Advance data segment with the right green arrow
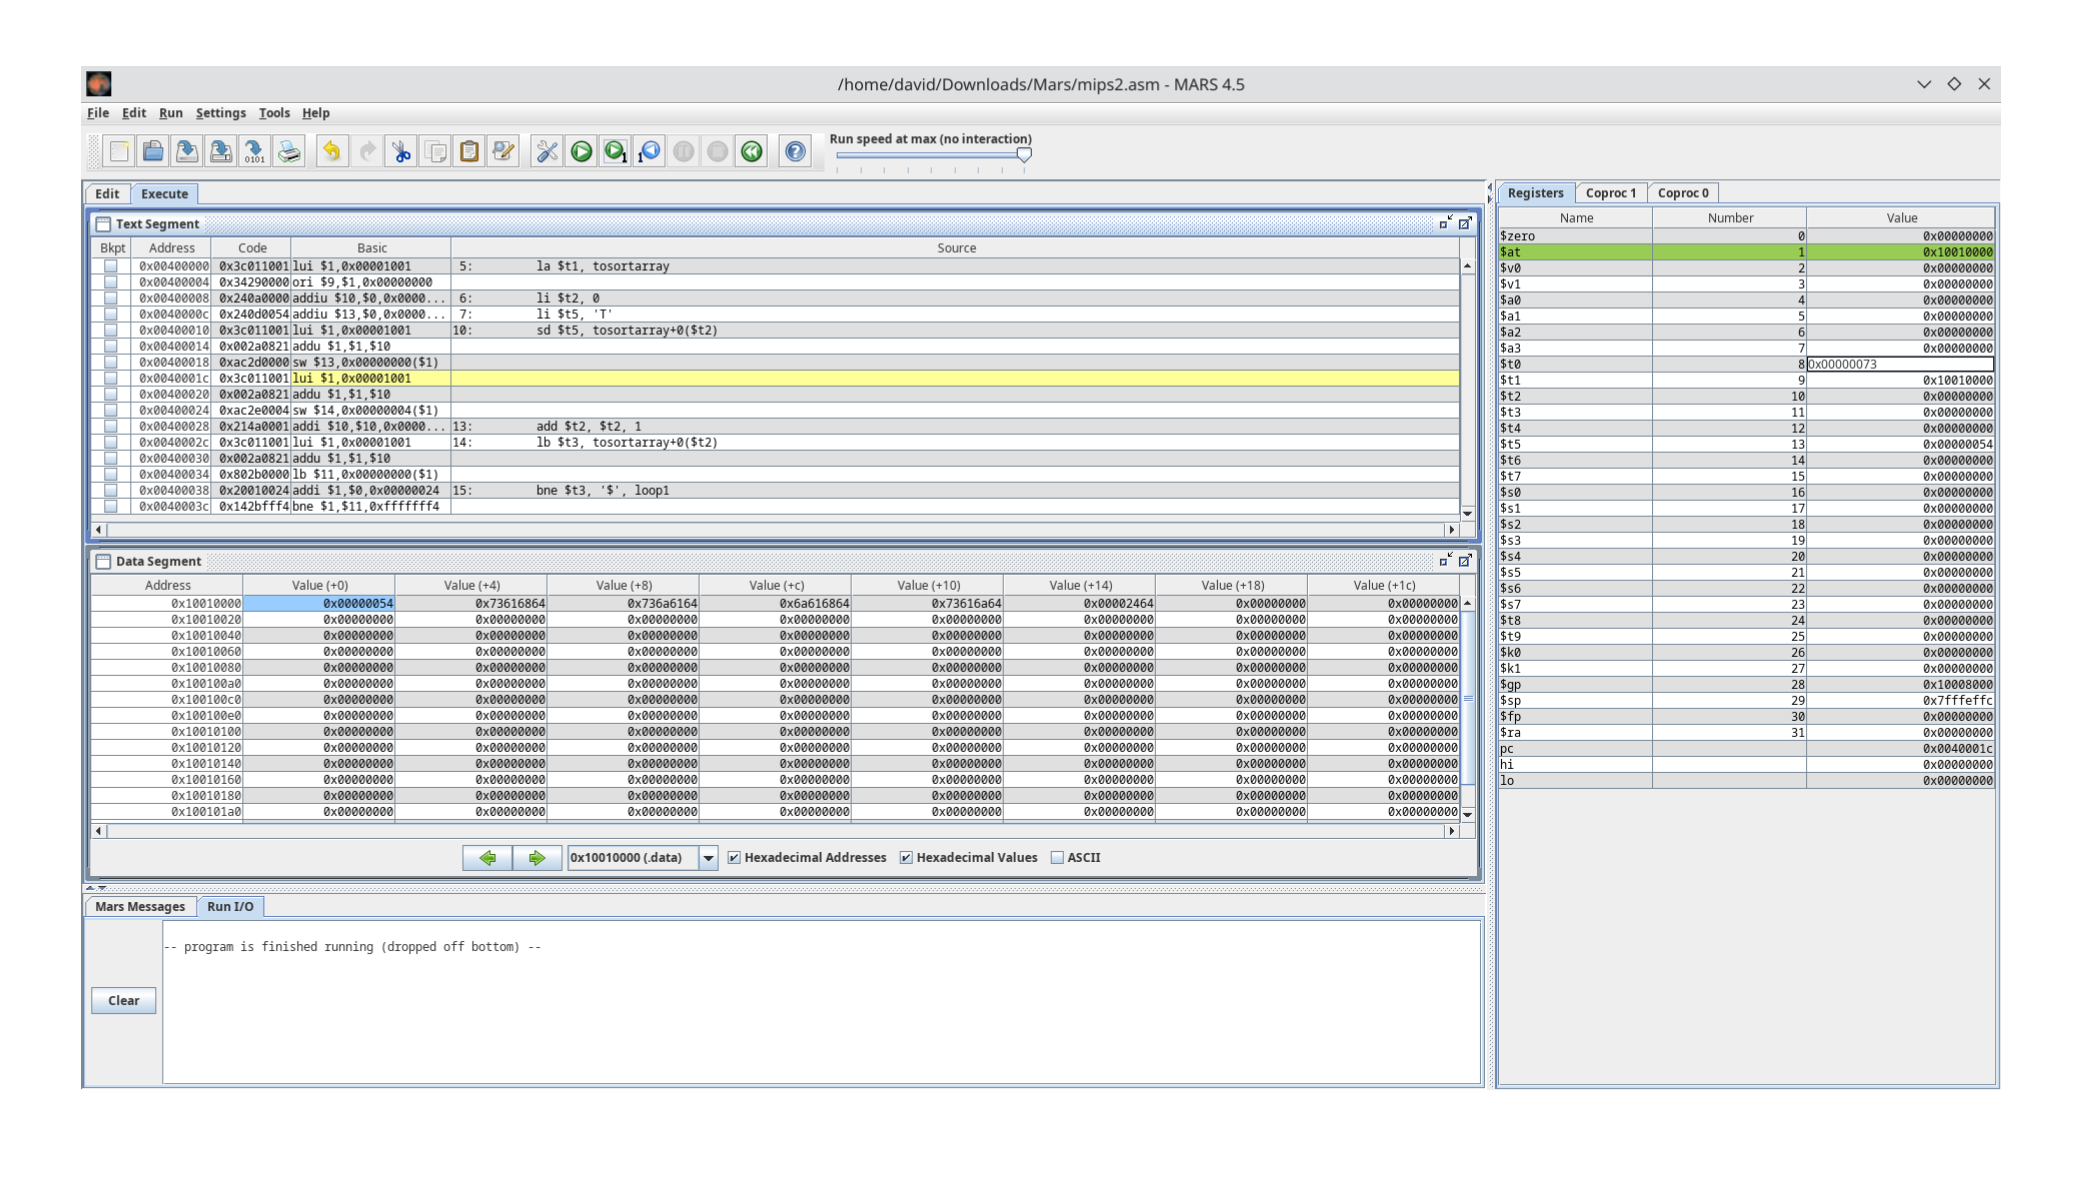Viewport: 2082px width, 1186px height. (x=537, y=857)
